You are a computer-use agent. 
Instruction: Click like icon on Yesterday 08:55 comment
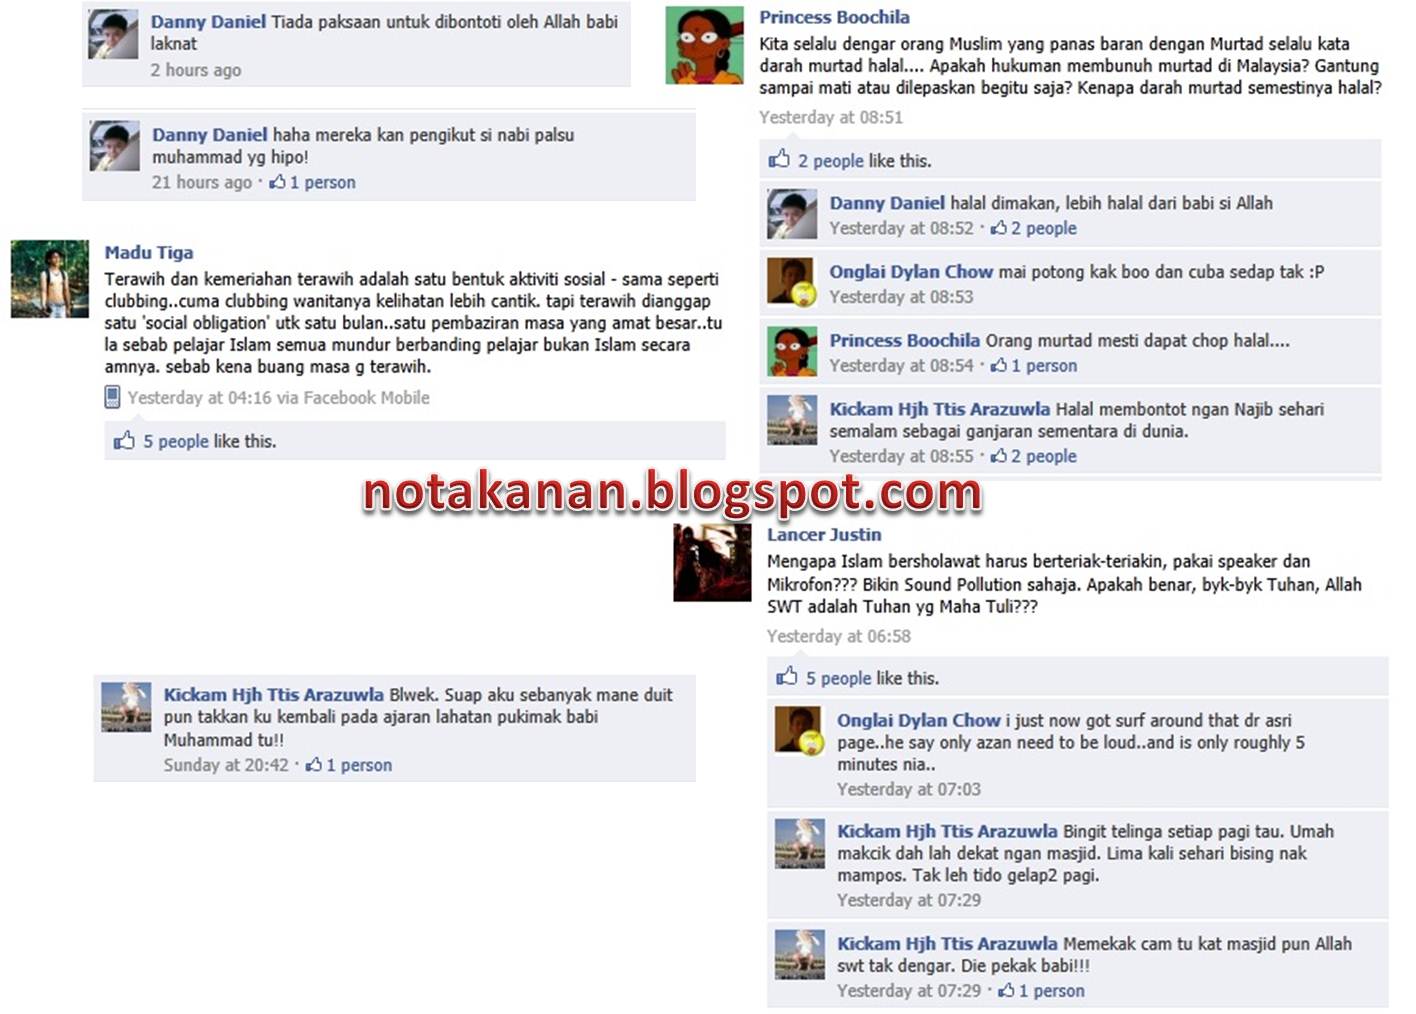coord(998,455)
